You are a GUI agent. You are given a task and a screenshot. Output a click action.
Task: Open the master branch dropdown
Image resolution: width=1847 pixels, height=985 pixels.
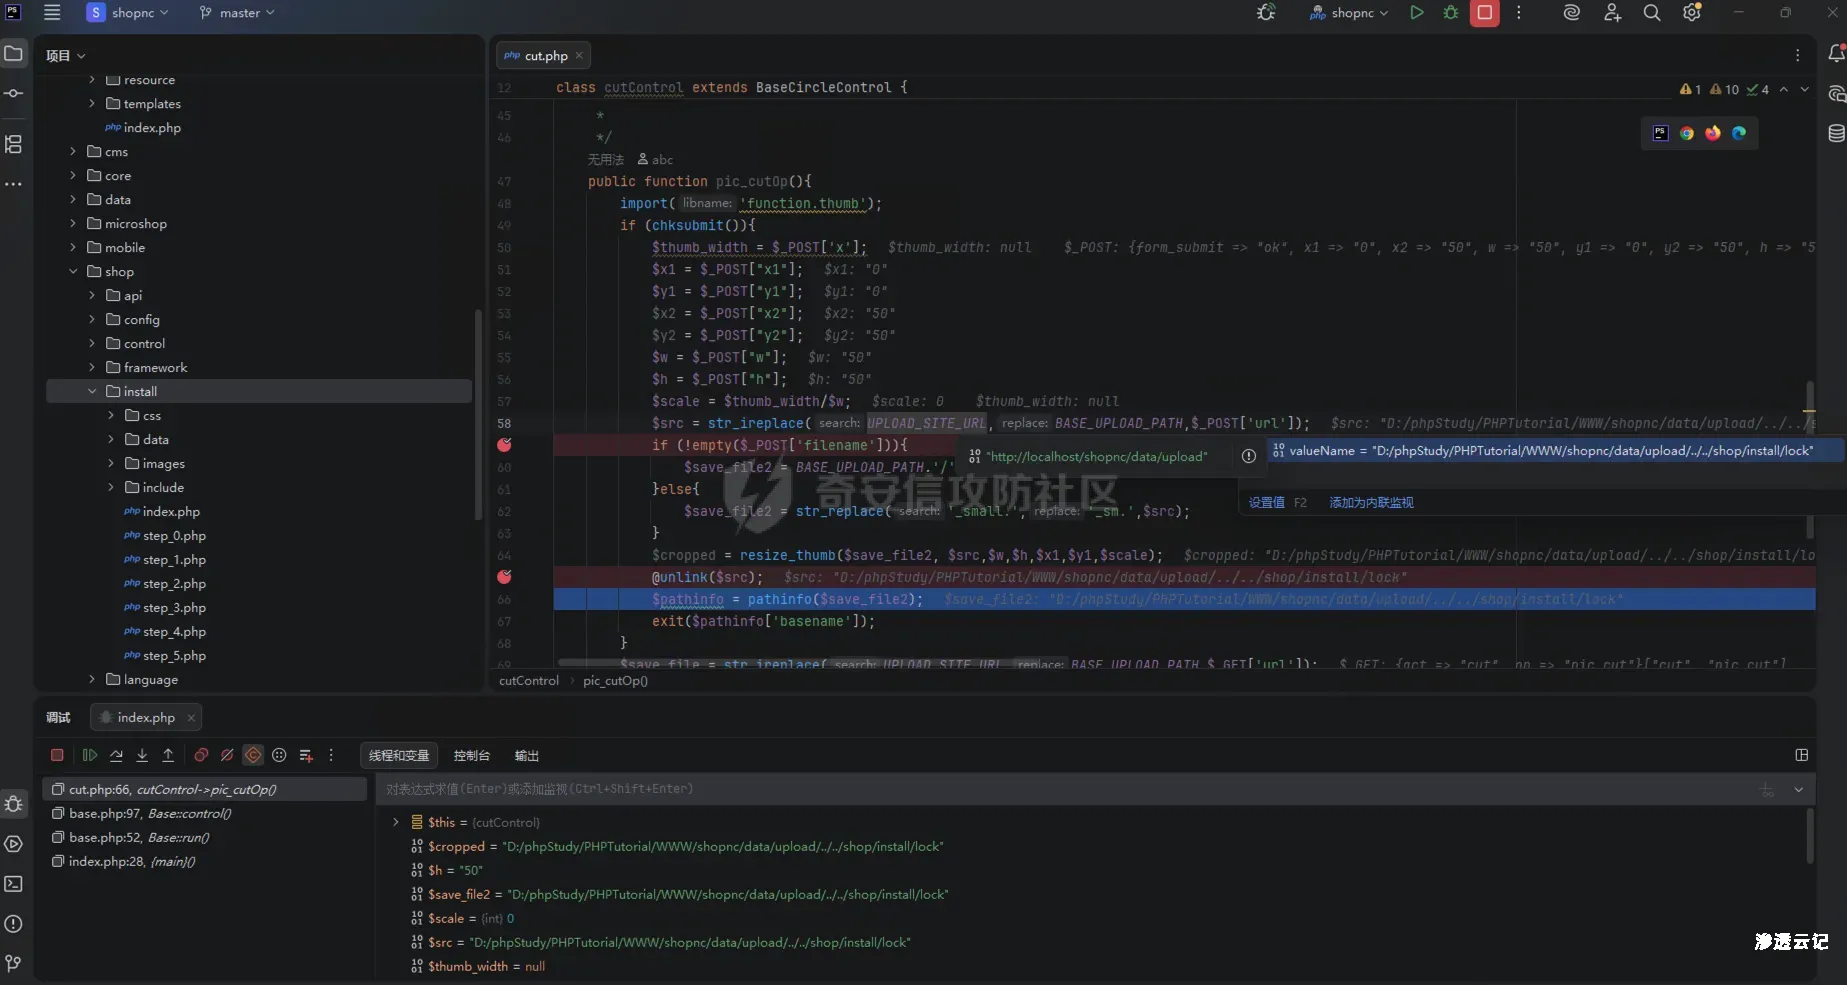237,13
